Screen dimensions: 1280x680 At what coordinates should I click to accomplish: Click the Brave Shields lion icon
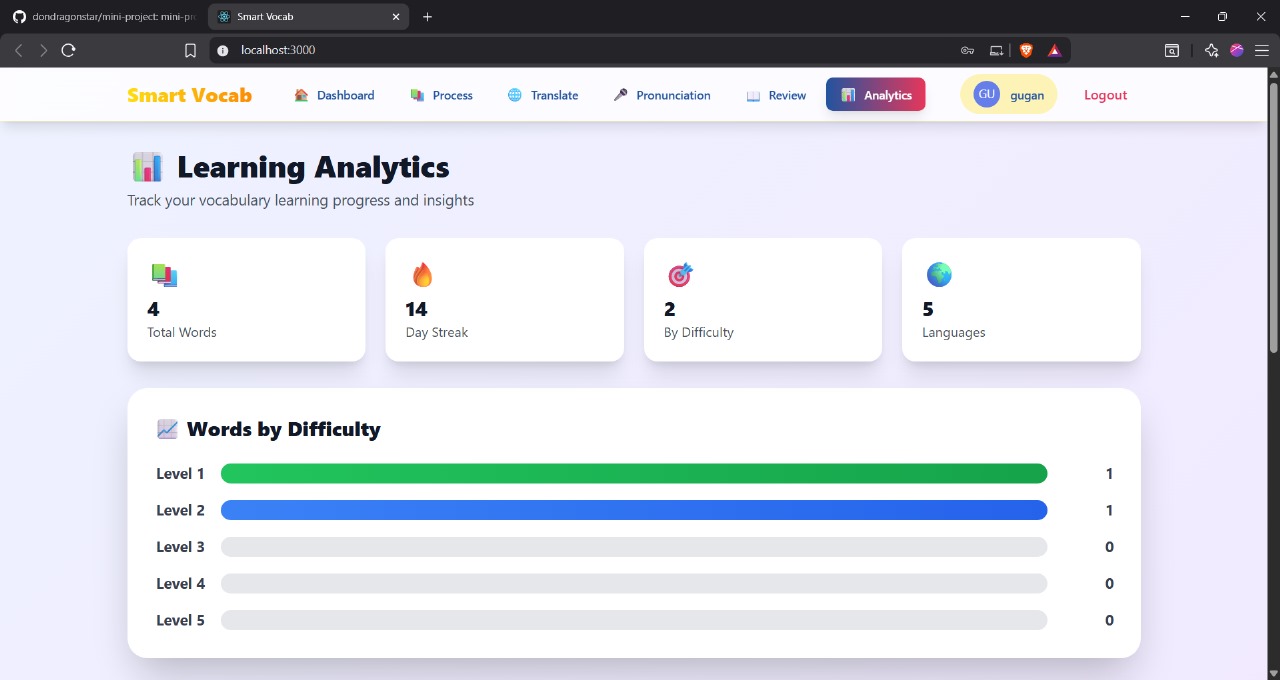point(1026,50)
